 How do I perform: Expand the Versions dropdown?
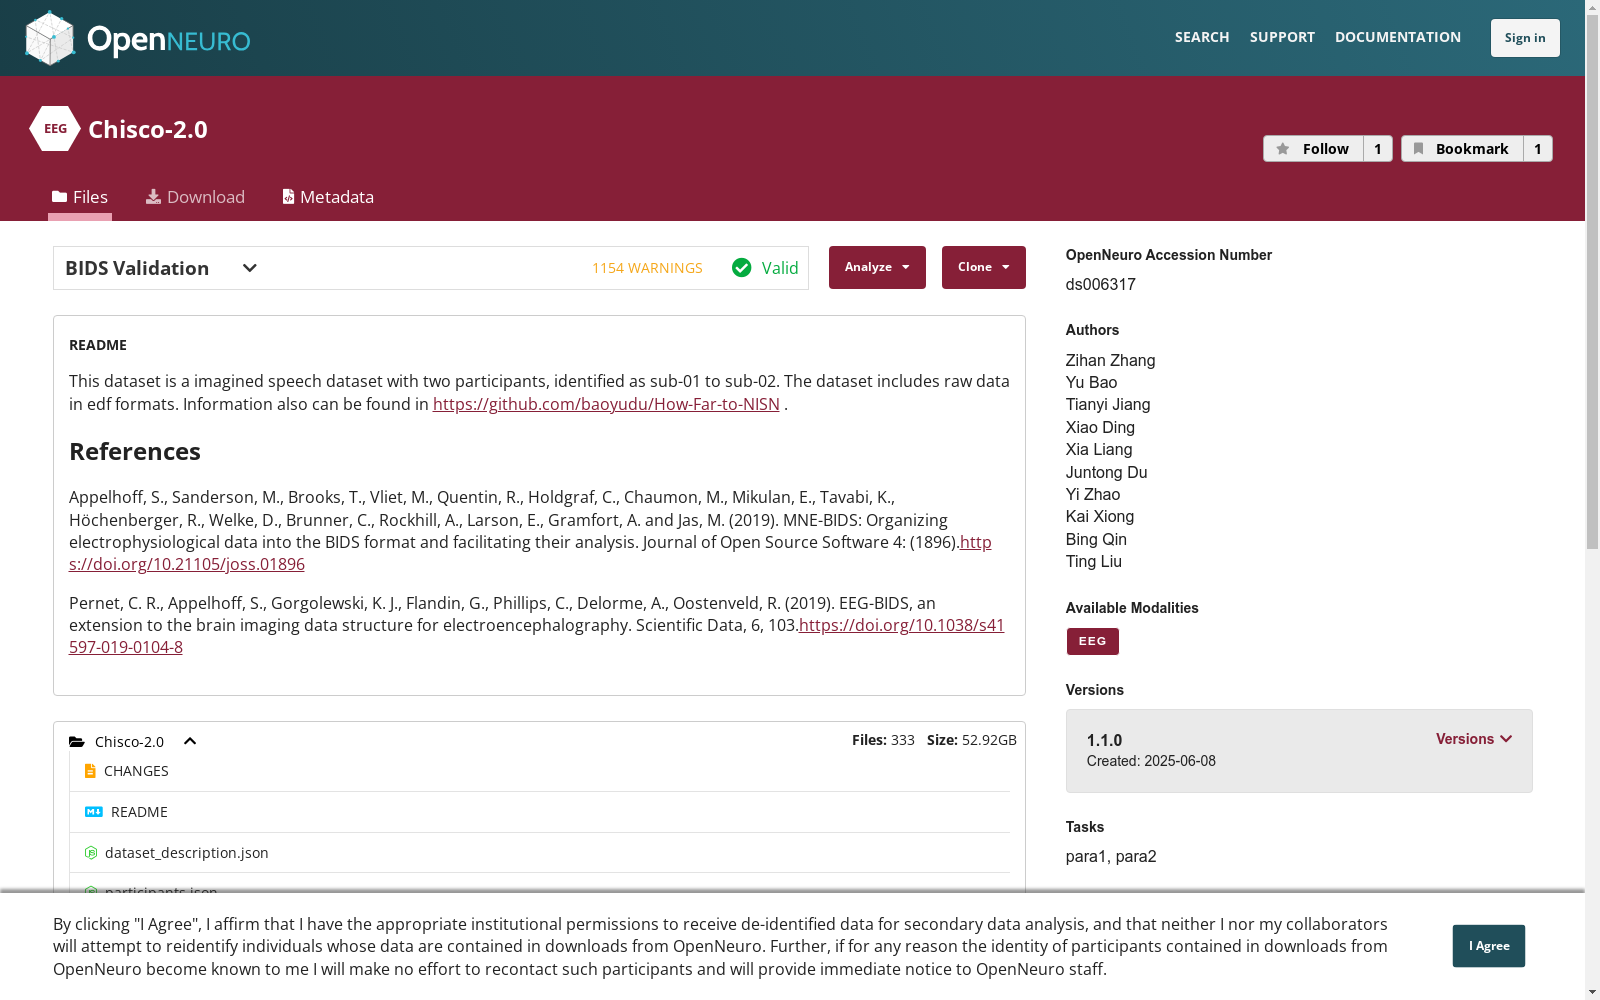click(1474, 739)
